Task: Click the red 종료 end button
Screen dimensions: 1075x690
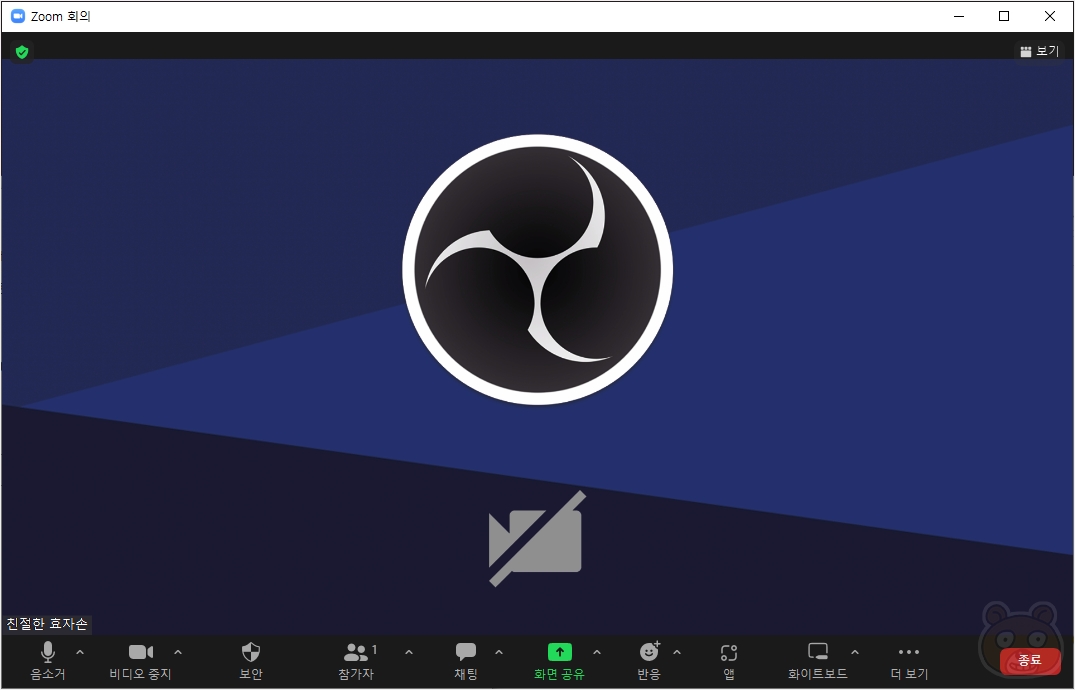Action: coord(1030,661)
